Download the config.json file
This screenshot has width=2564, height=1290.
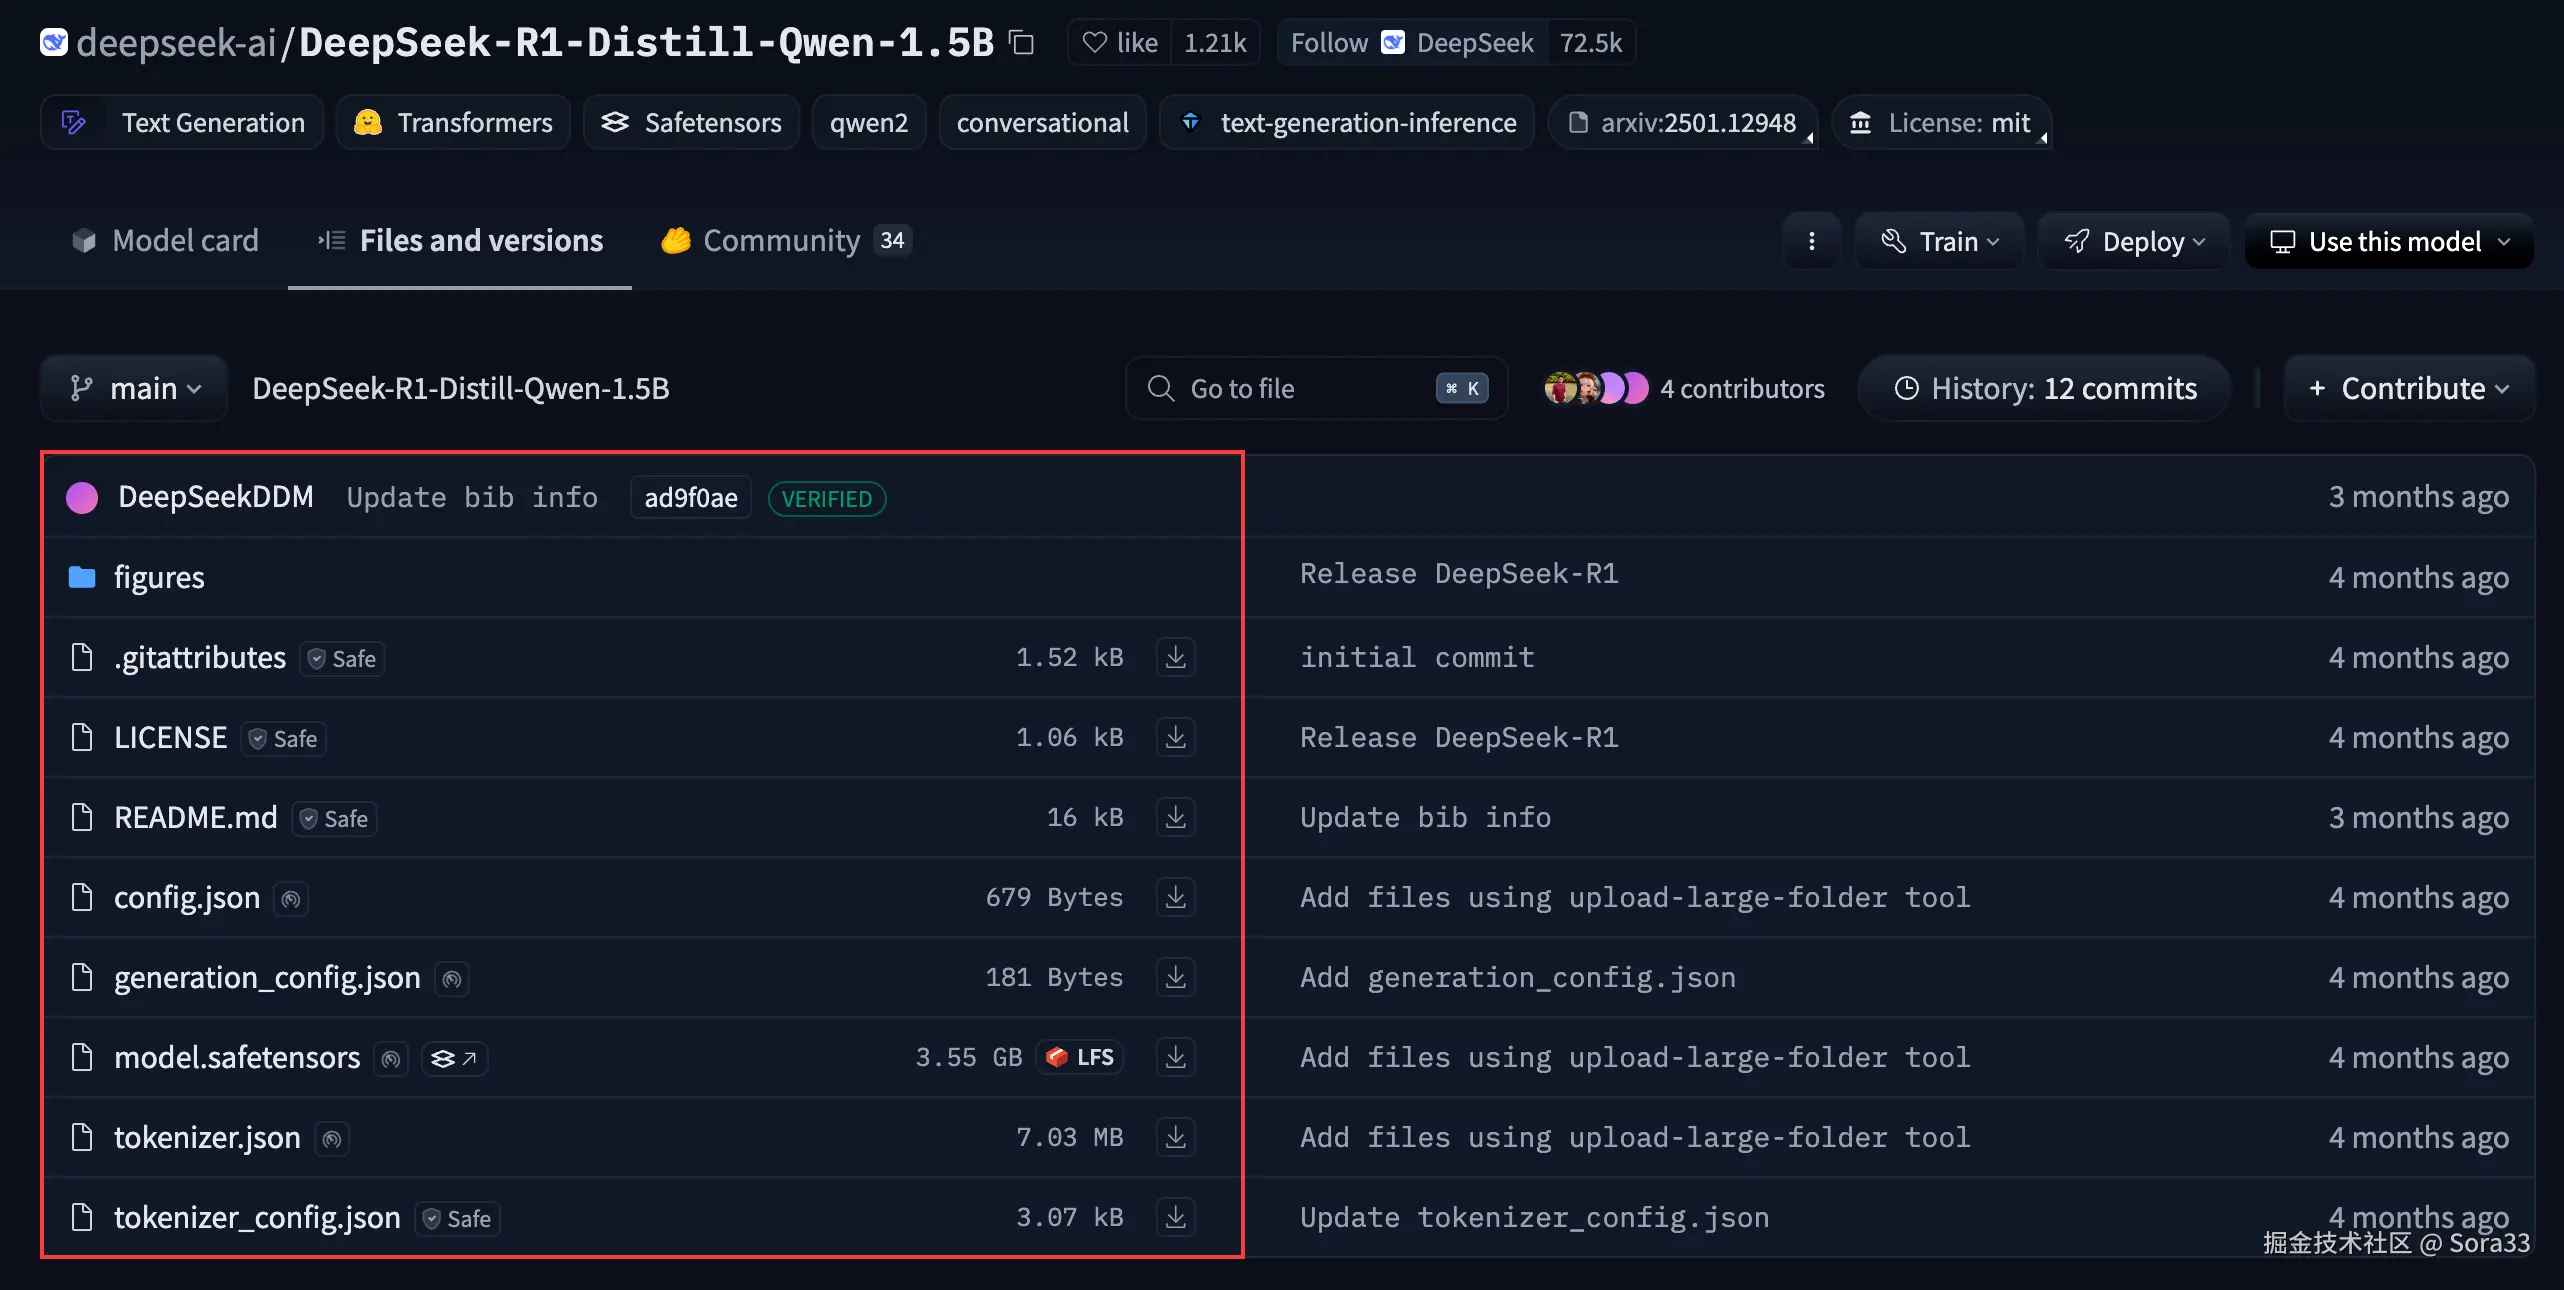click(x=1176, y=898)
